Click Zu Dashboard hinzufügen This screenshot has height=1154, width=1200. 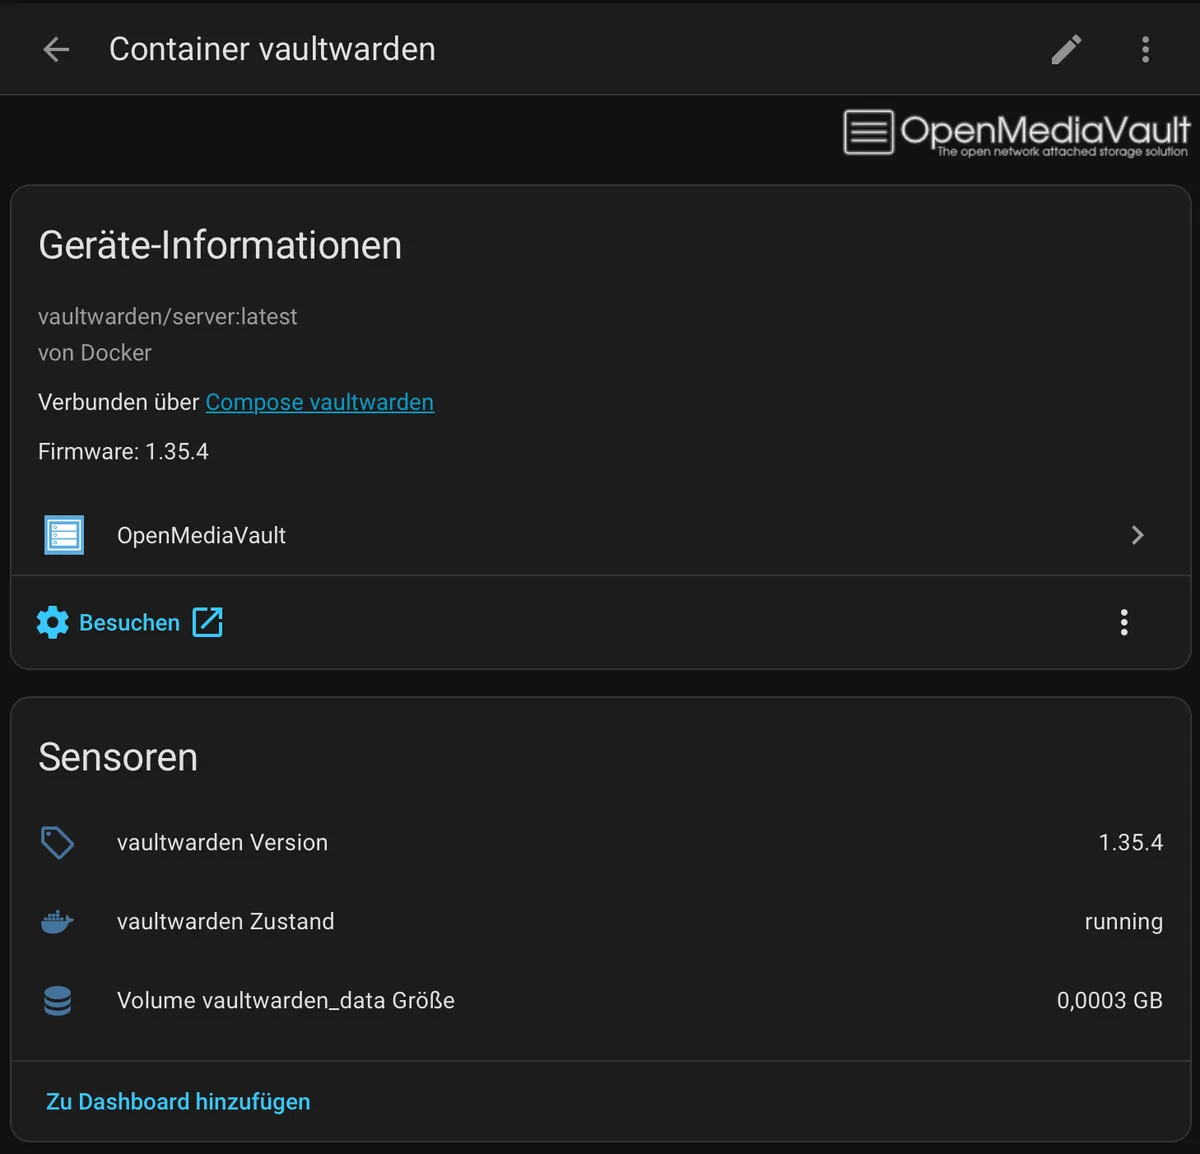(x=178, y=1101)
